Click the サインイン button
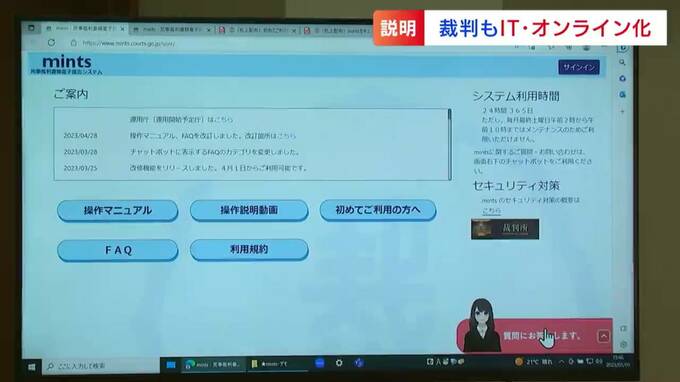 (x=579, y=67)
